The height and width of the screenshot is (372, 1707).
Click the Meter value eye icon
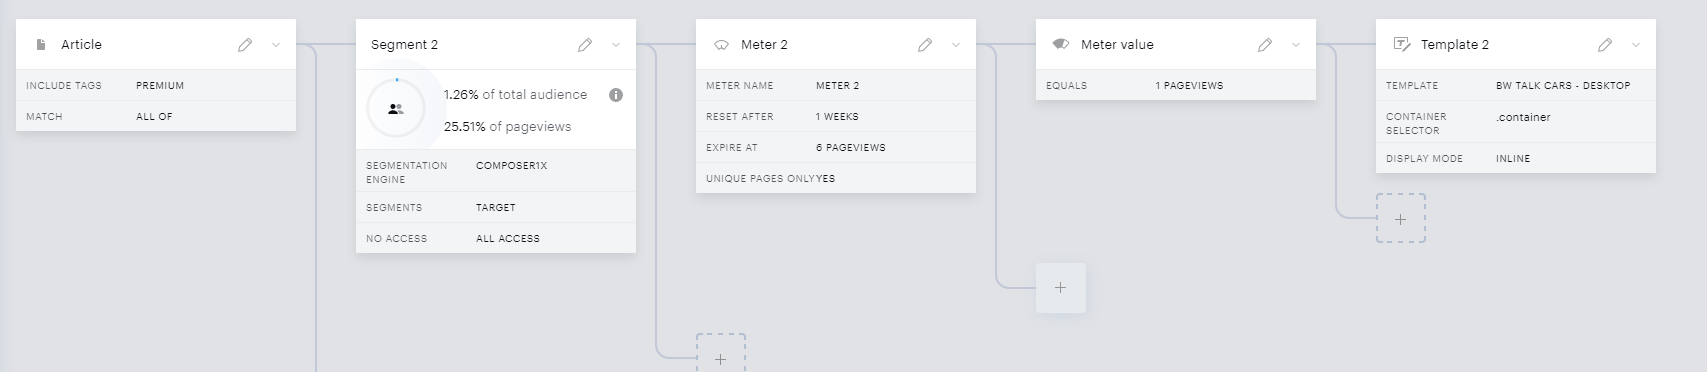(1061, 45)
